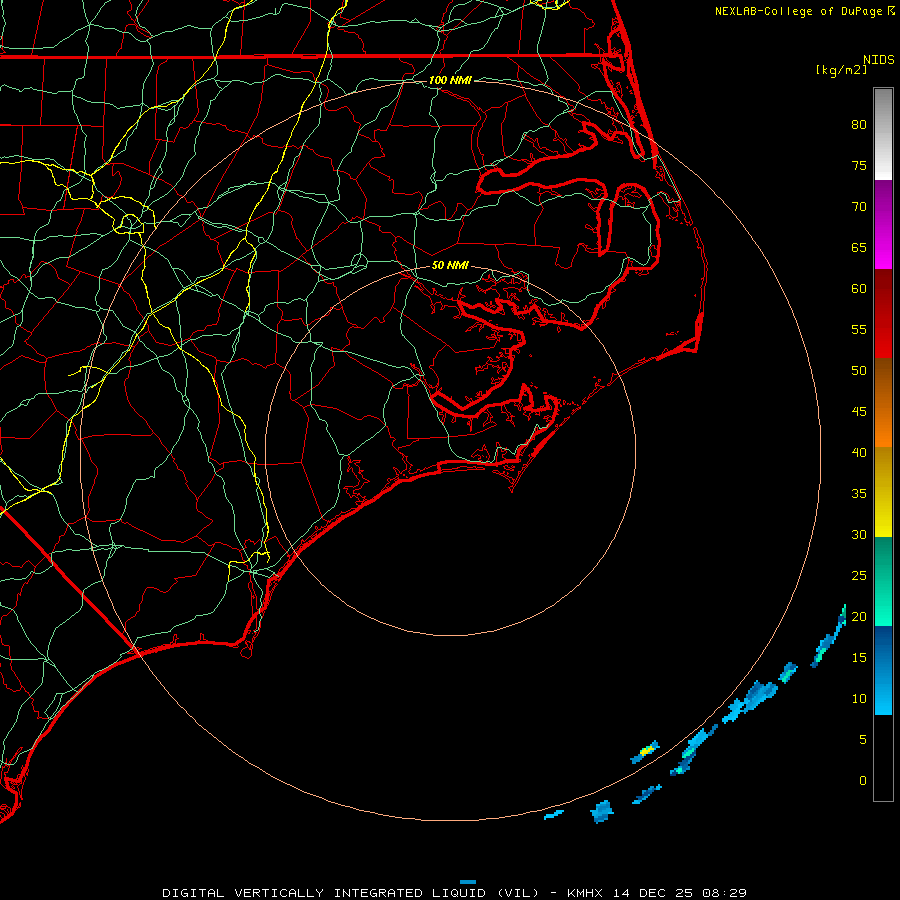Viewport: 900px width, 900px height.
Task: Click the "NEXLAB-College of DuPage" label
Action: click(798, 11)
